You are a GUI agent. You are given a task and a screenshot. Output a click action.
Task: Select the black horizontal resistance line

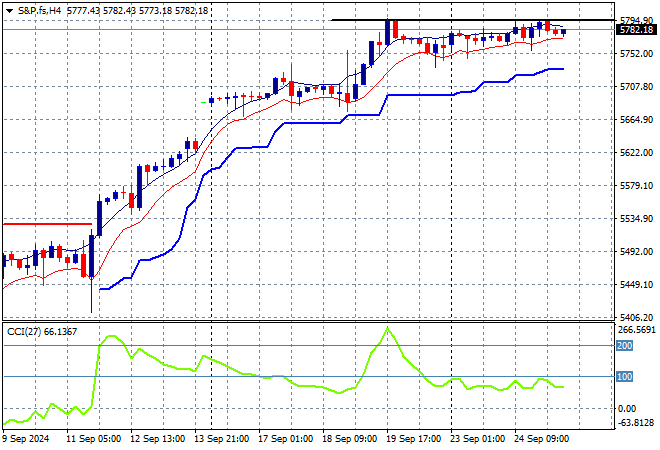click(470, 21)
